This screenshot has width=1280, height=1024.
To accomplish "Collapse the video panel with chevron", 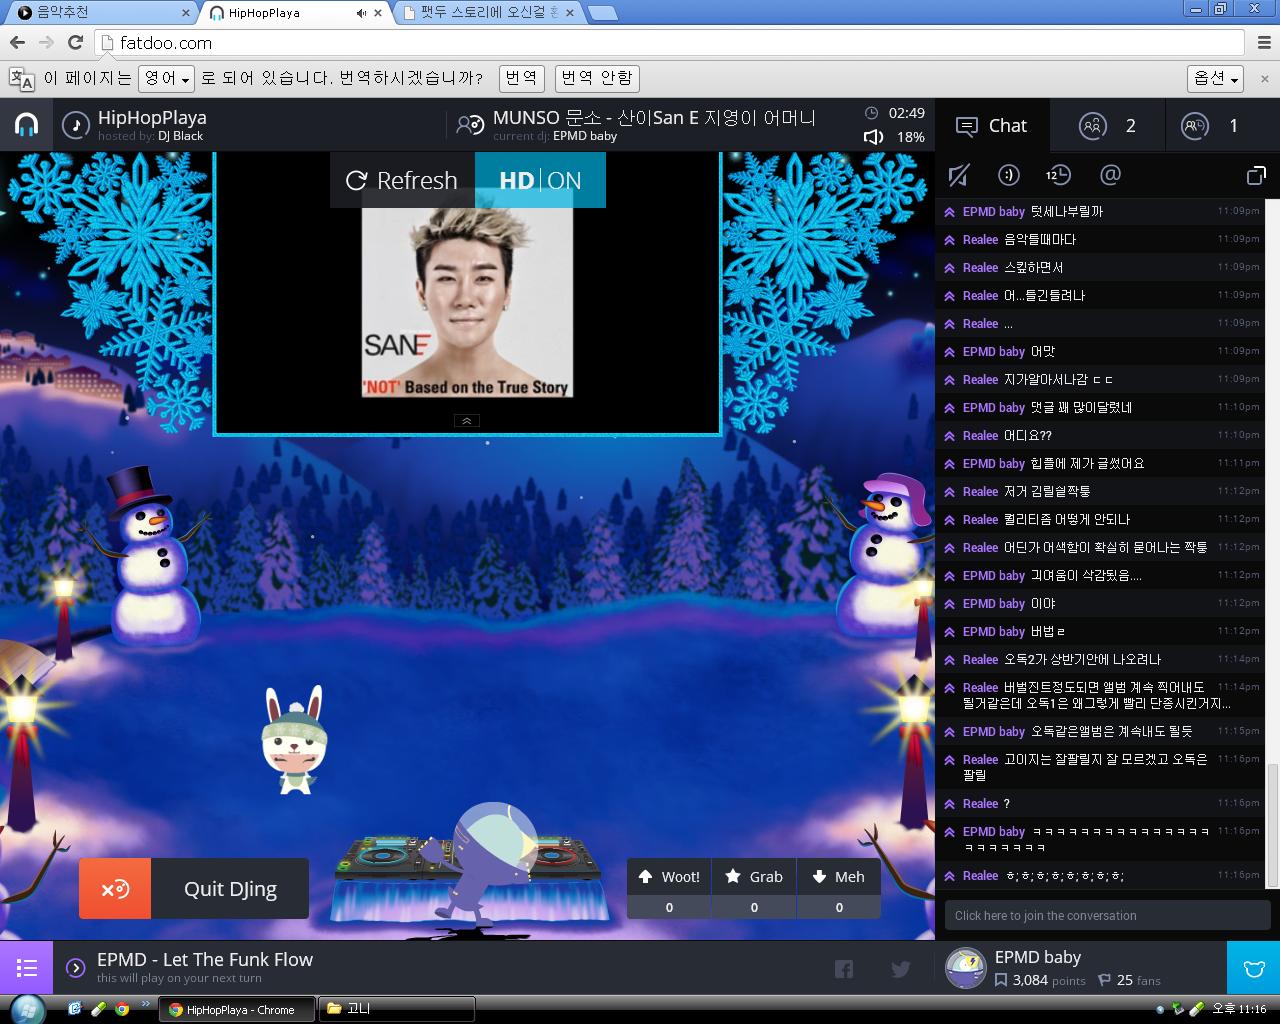I will click(x=466, y=421).
